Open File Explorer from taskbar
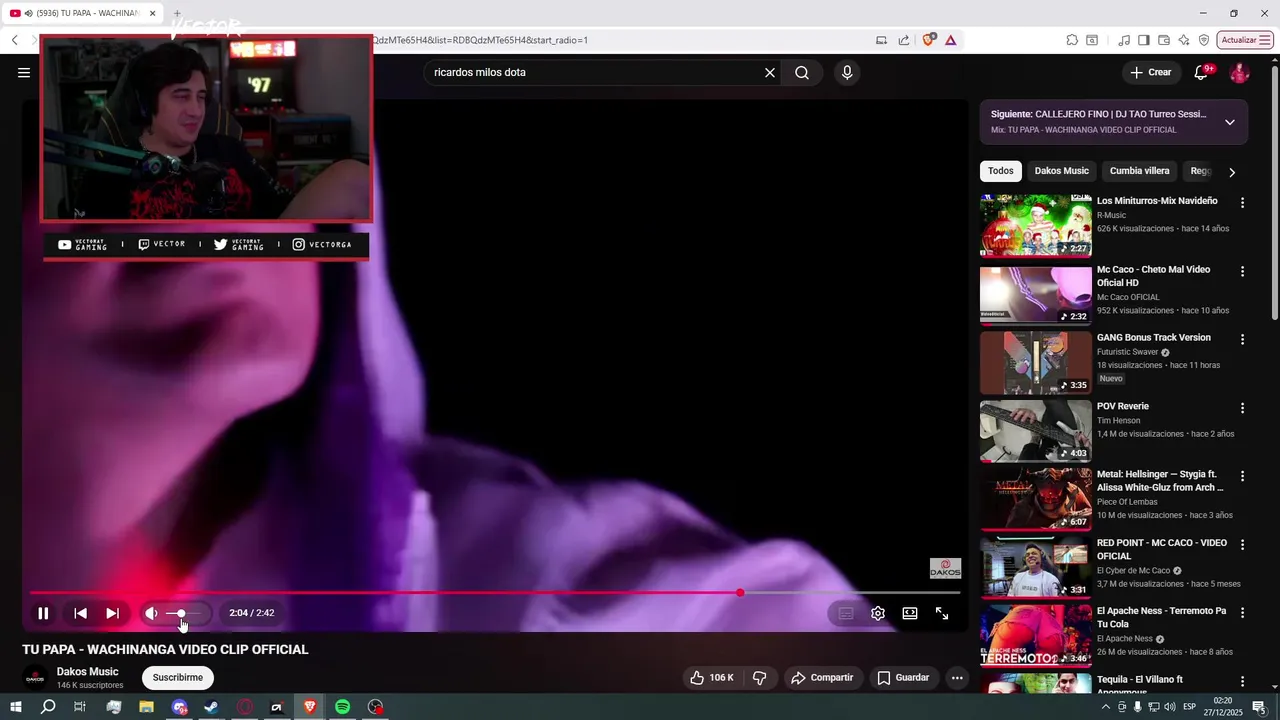This screenshot has width=1280, height=720. [x=146, y=707]
